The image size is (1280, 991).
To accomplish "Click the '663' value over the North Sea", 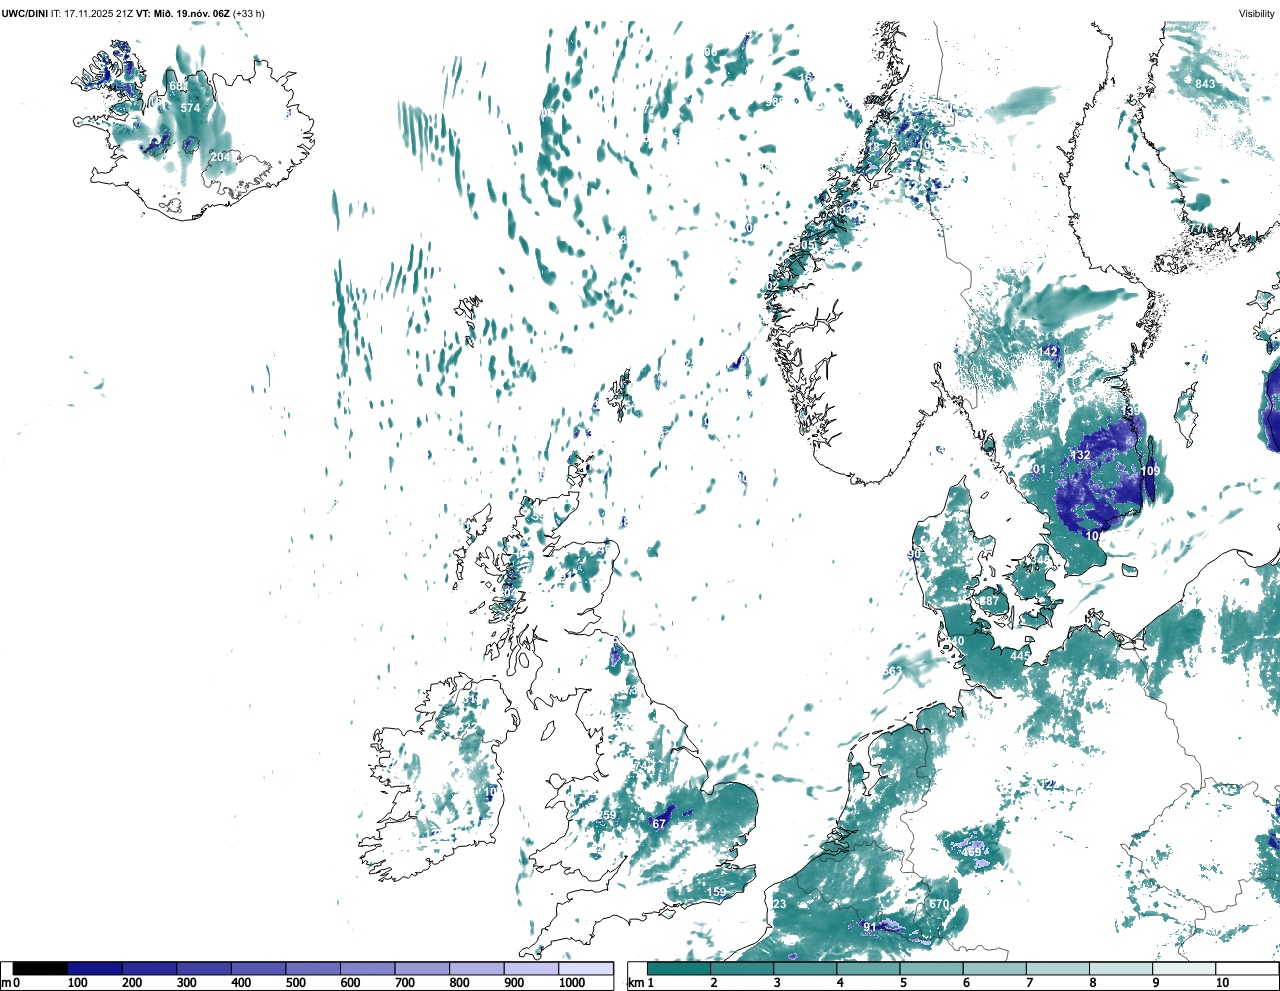I will [893, 672].
